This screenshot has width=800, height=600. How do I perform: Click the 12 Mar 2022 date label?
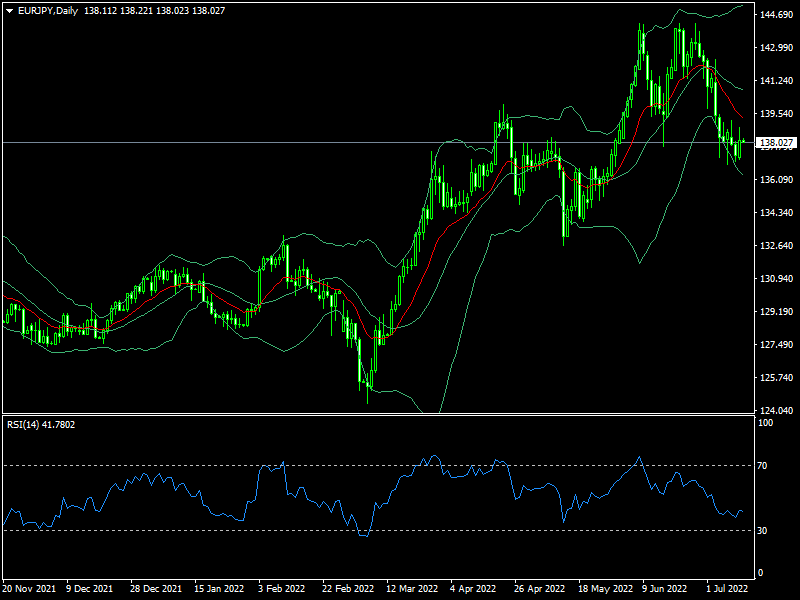point(412,588)
